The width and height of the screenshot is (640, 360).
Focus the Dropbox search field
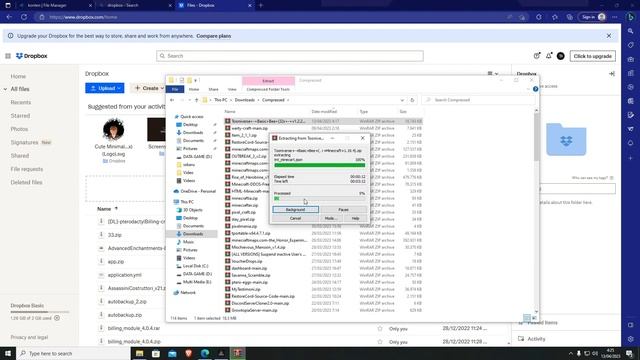pyautogui.click(x=290, y=56)
